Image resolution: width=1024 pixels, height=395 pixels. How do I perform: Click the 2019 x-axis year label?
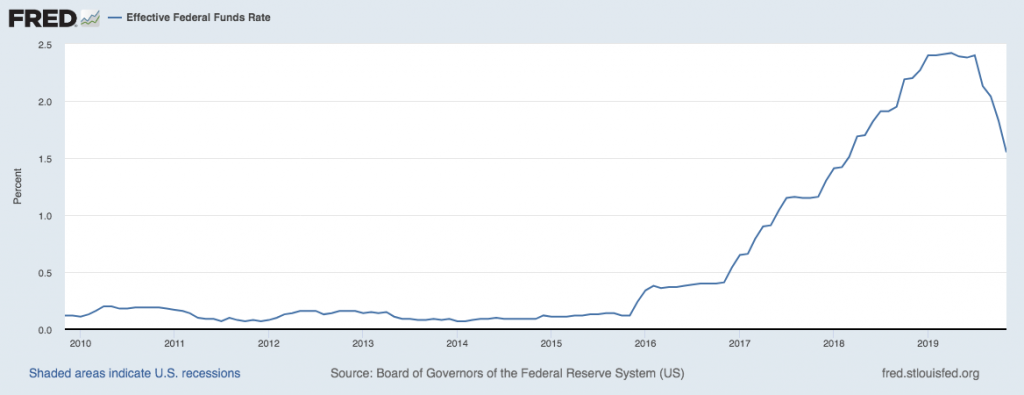928,342
